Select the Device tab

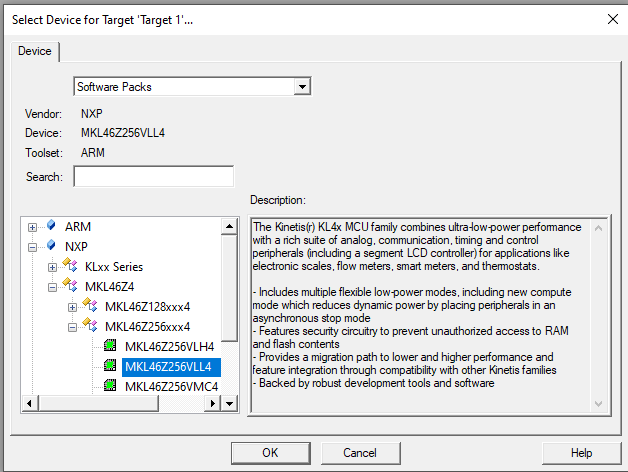point(36,51)
